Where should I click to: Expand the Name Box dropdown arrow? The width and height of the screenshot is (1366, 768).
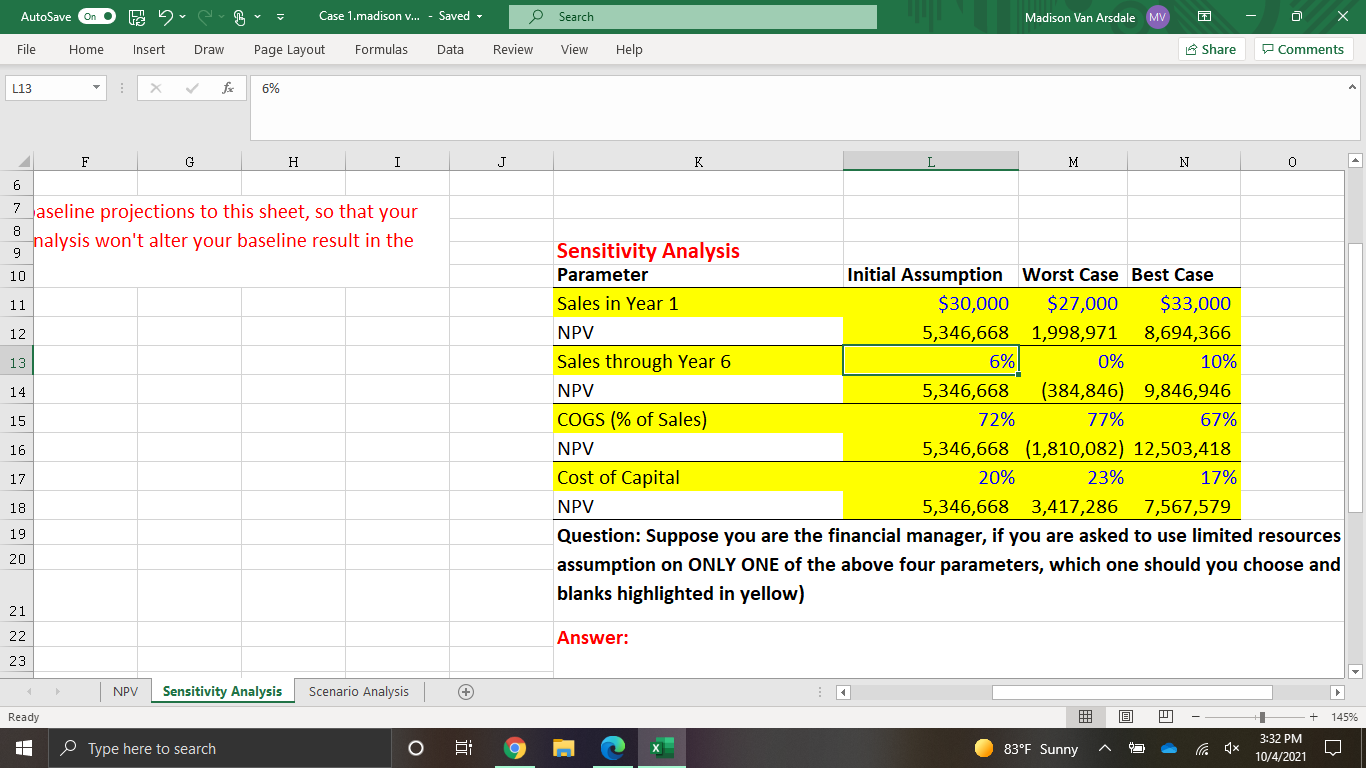pyautogui.click(x=96, y=88)
